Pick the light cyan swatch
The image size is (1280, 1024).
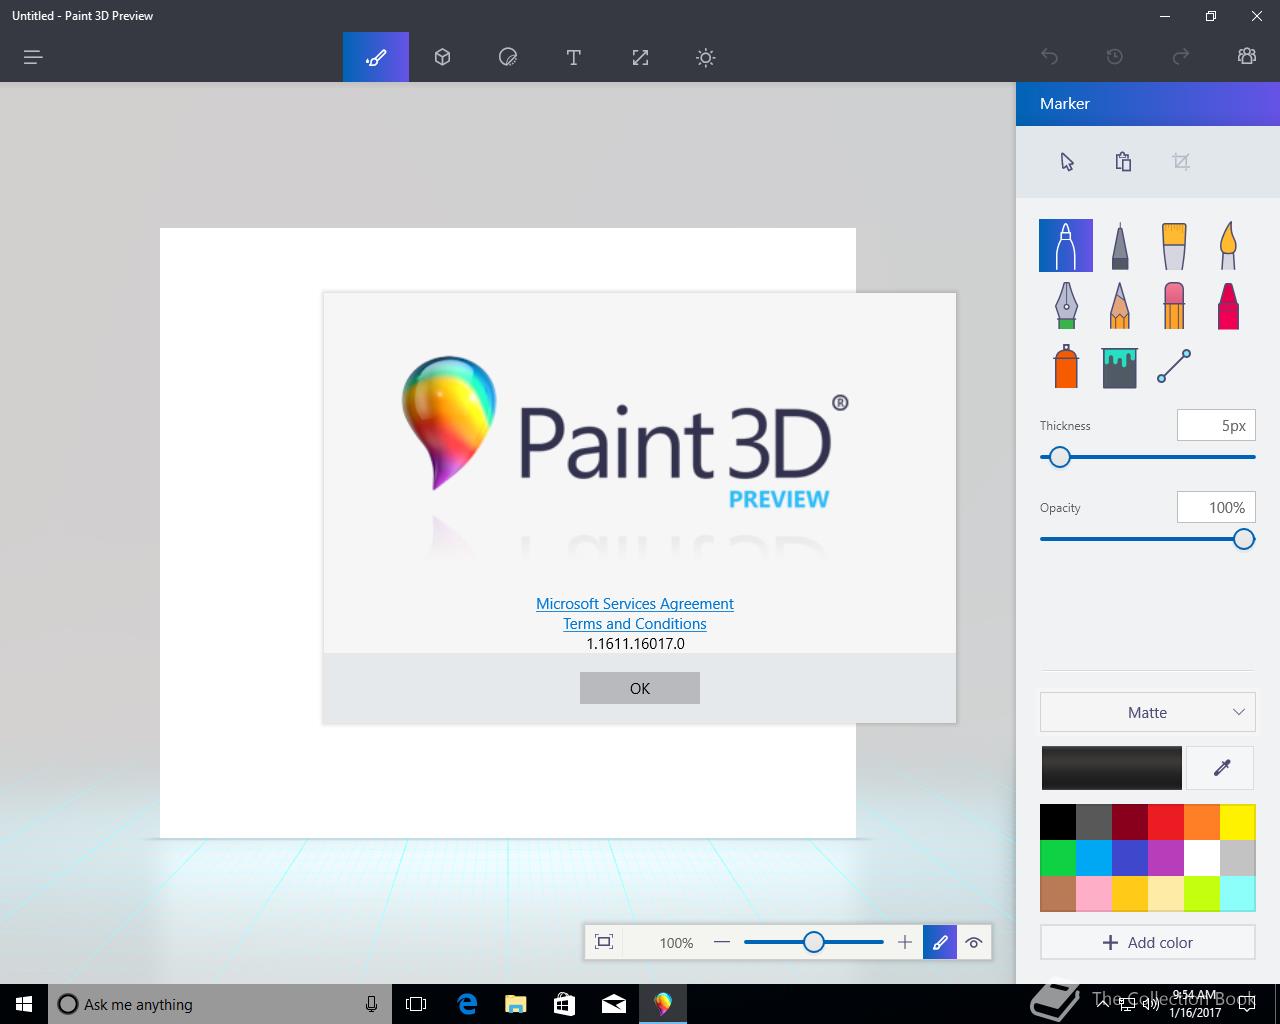coord(1238,894)
